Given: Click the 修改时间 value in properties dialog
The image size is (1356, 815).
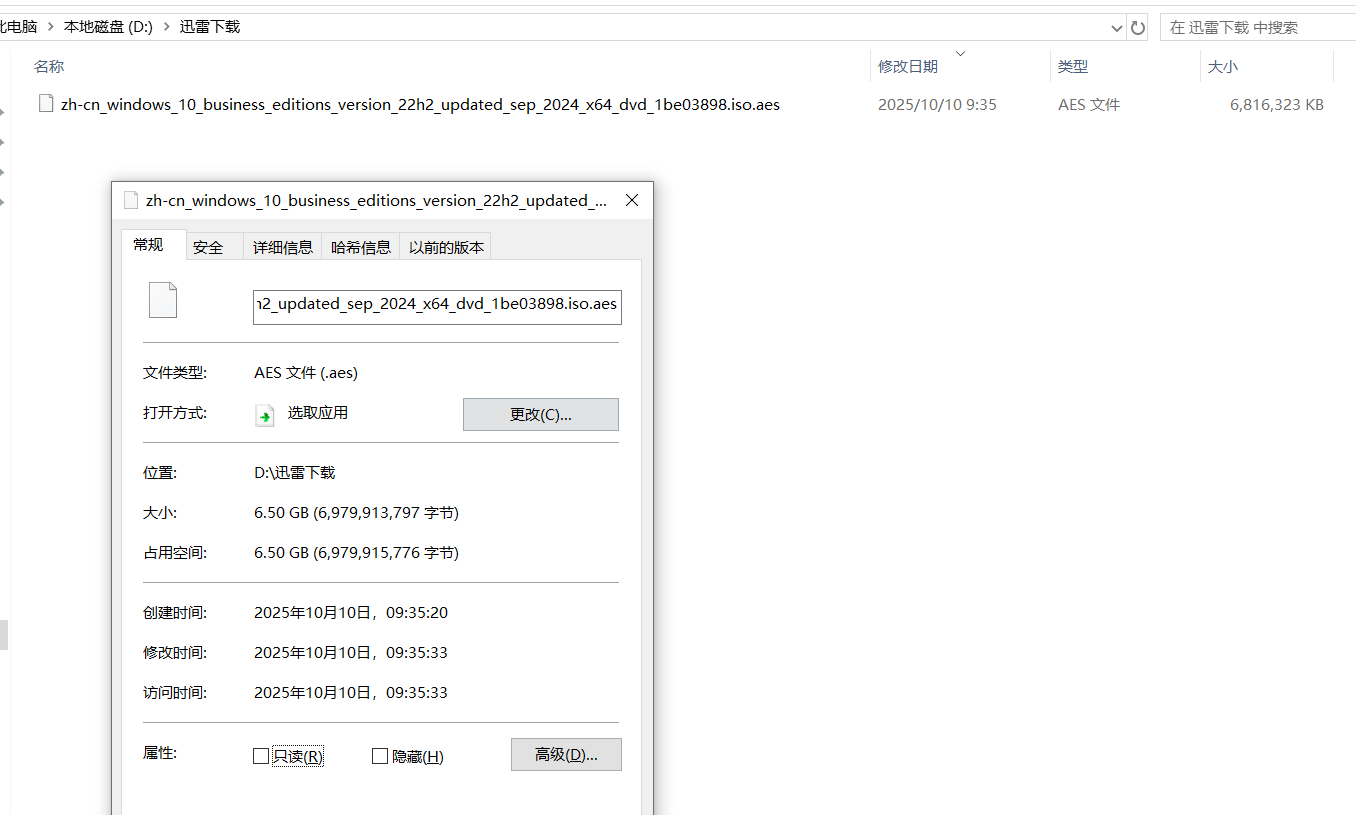Looking at the screenshot, I should click(351, 652).
